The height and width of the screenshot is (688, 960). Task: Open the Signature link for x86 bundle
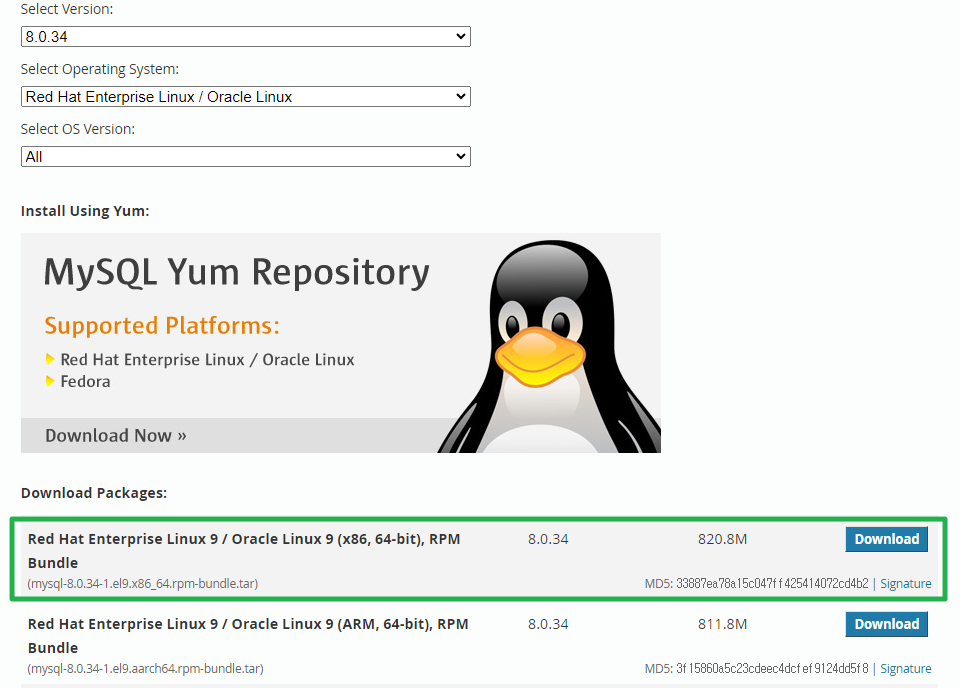(x=905, y=584)
